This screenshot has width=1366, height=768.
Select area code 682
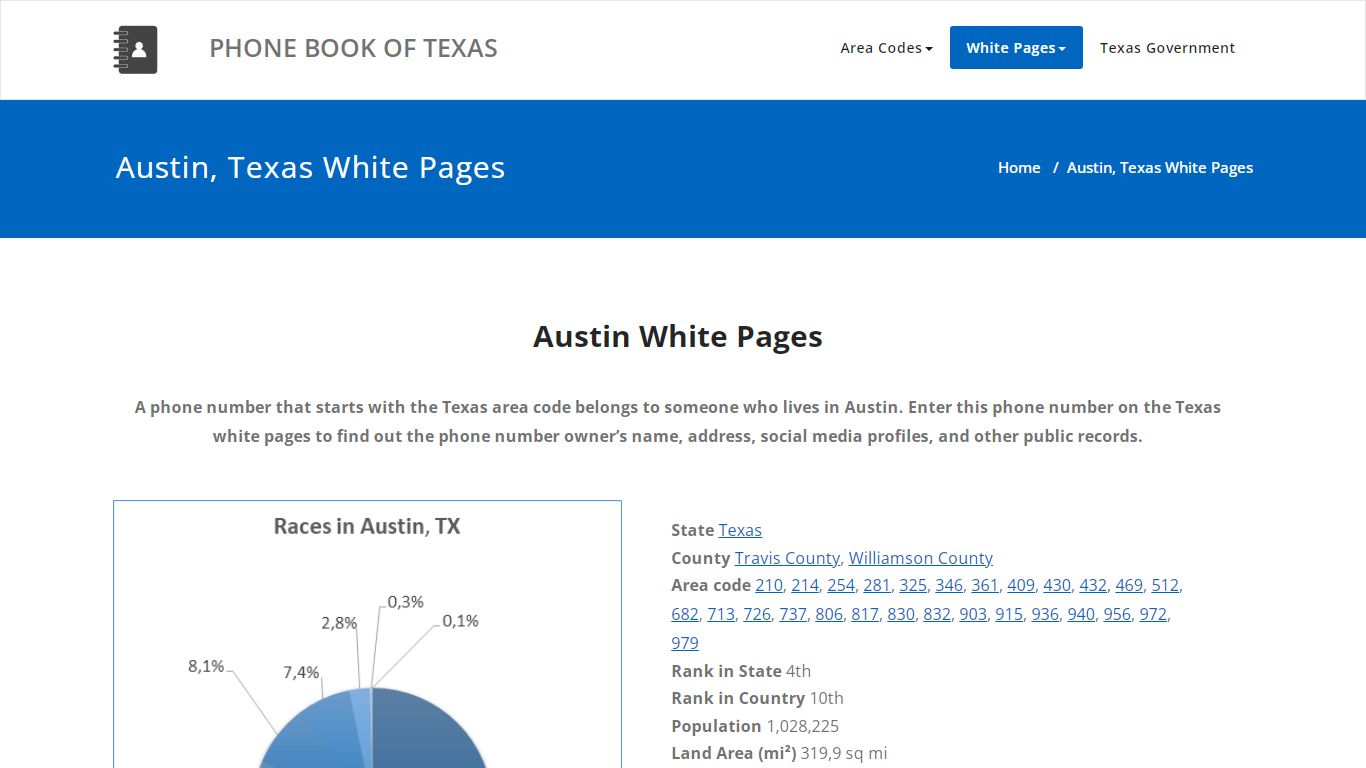click(x=685, y=614)
